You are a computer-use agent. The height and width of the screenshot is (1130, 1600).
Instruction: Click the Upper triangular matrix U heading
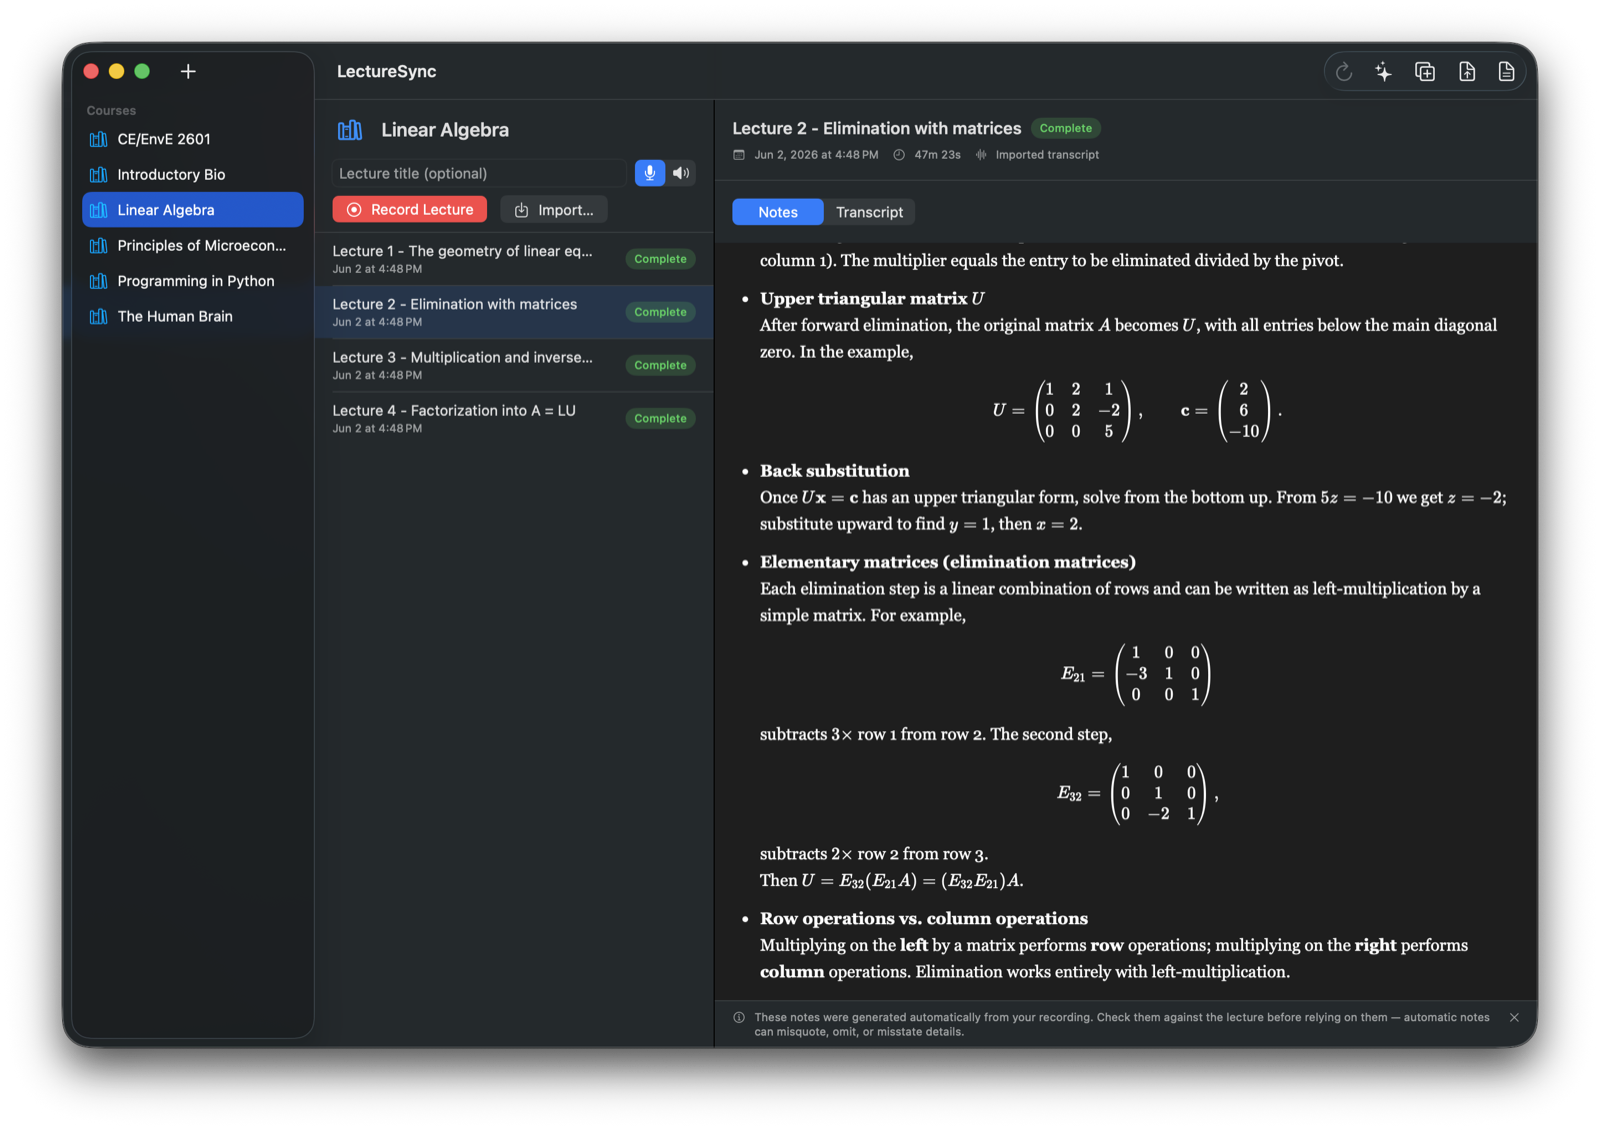[x=872, y=298]
